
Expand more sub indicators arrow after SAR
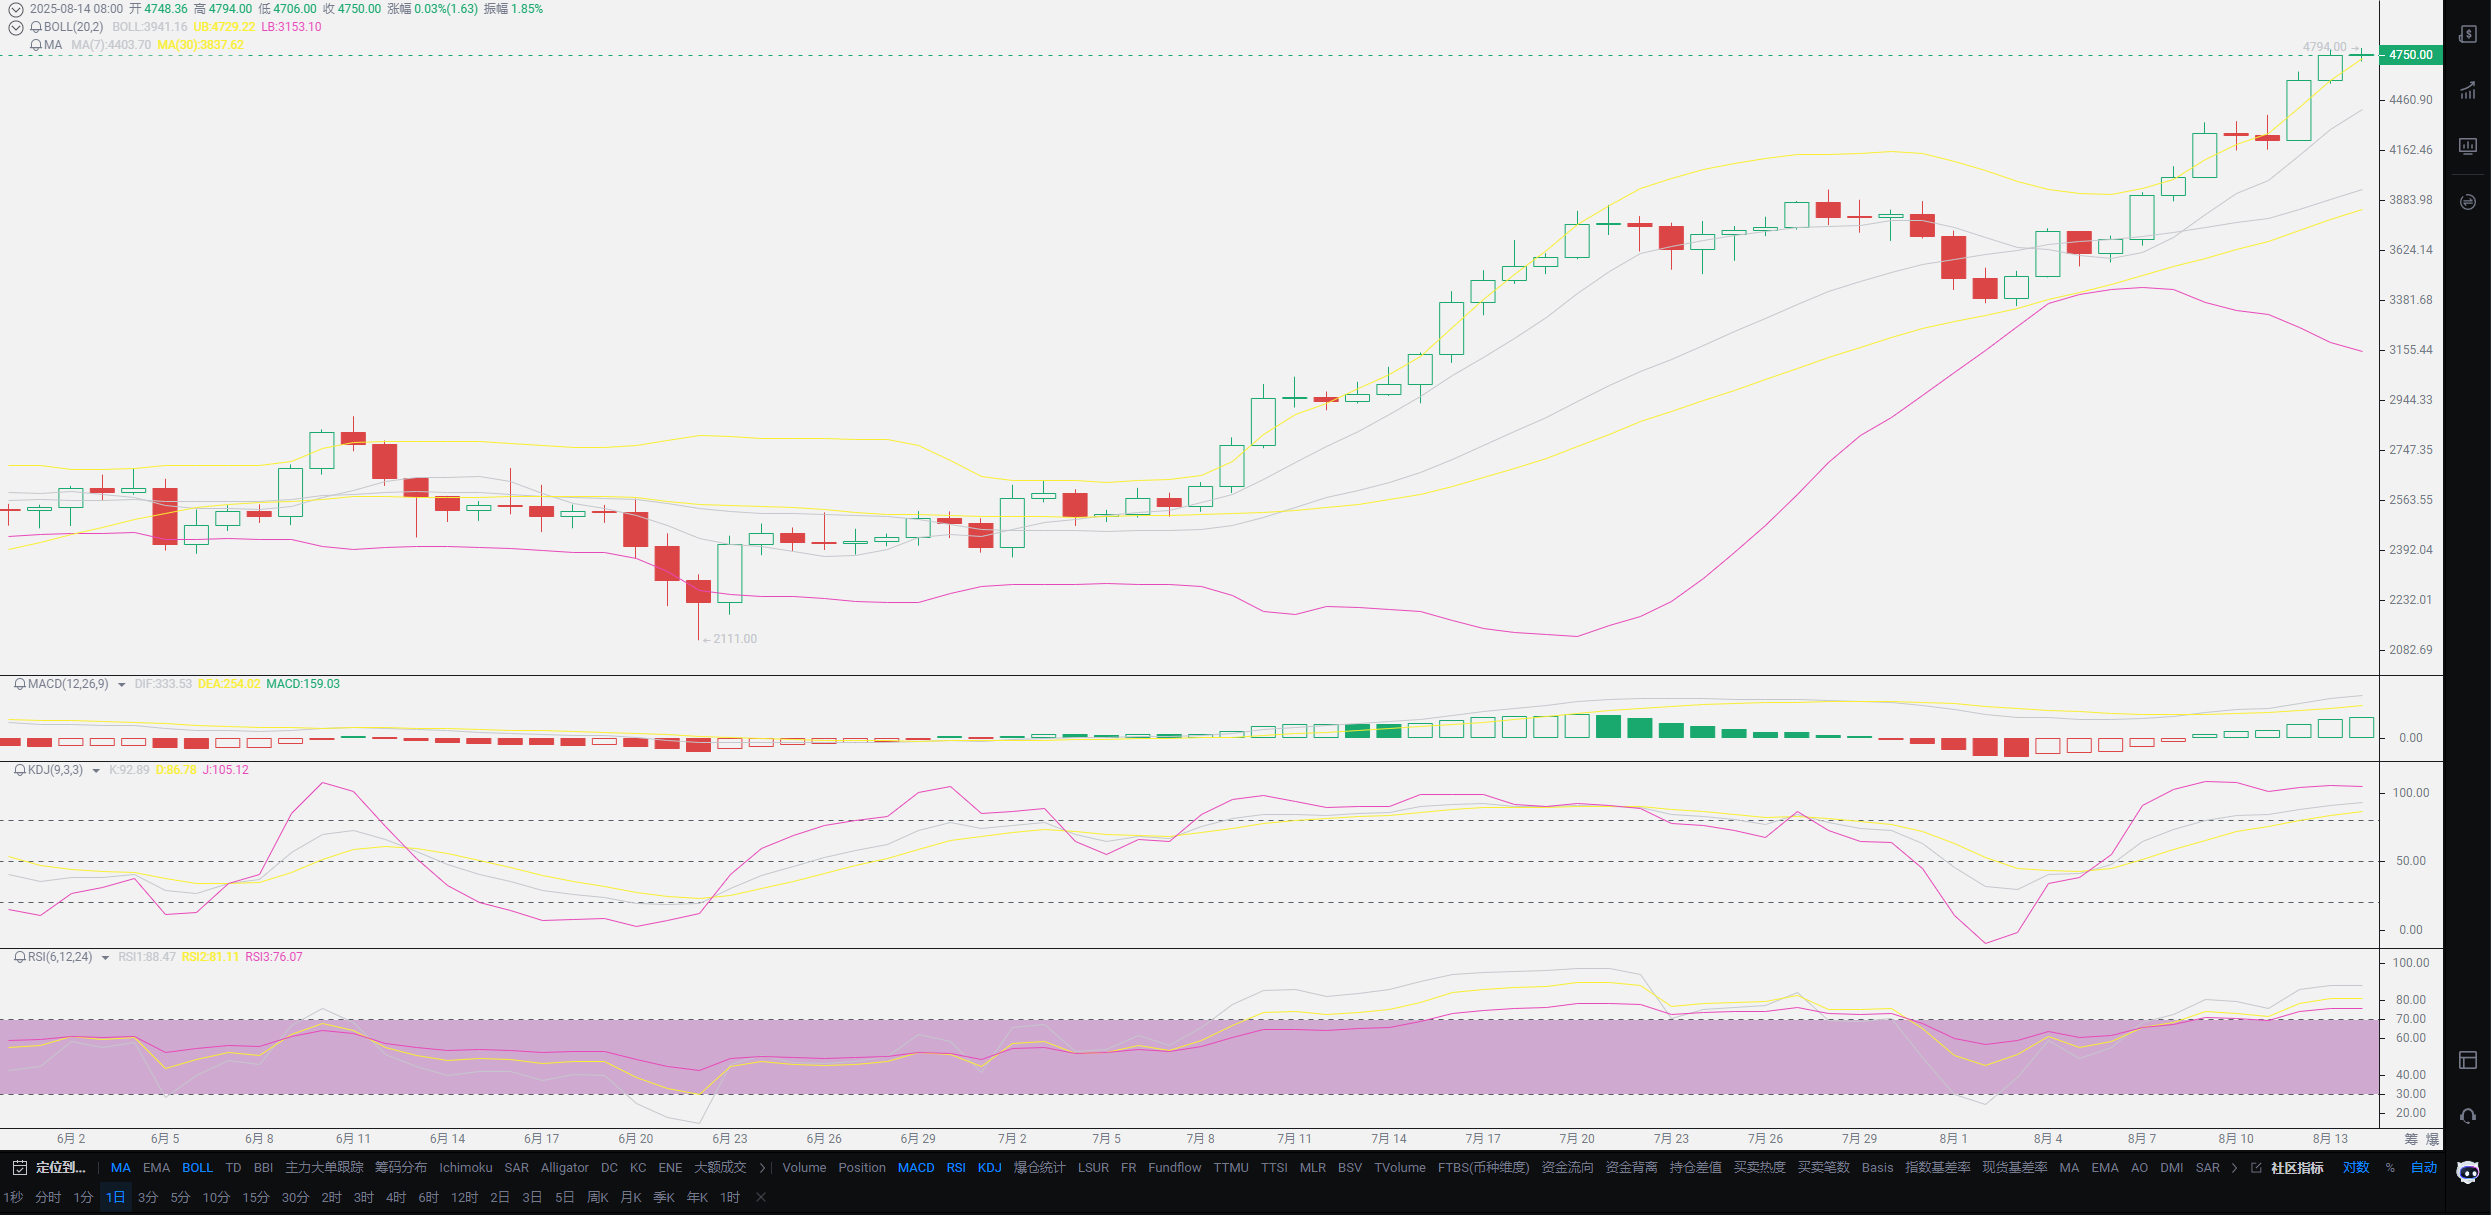(x=2234, y=1168)
